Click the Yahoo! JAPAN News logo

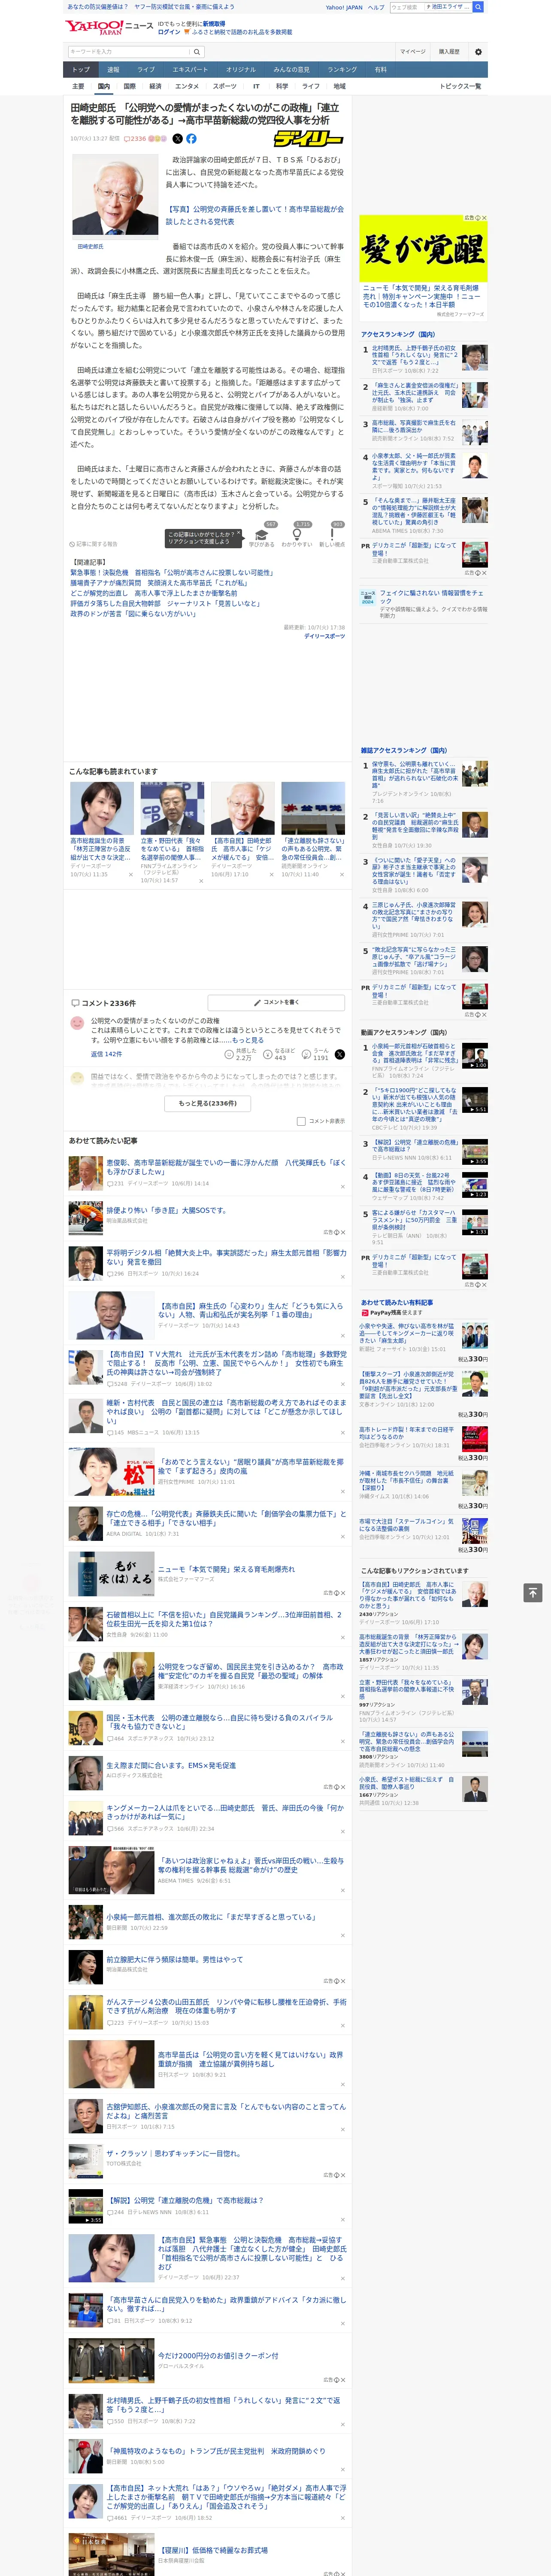click(109, 27)
